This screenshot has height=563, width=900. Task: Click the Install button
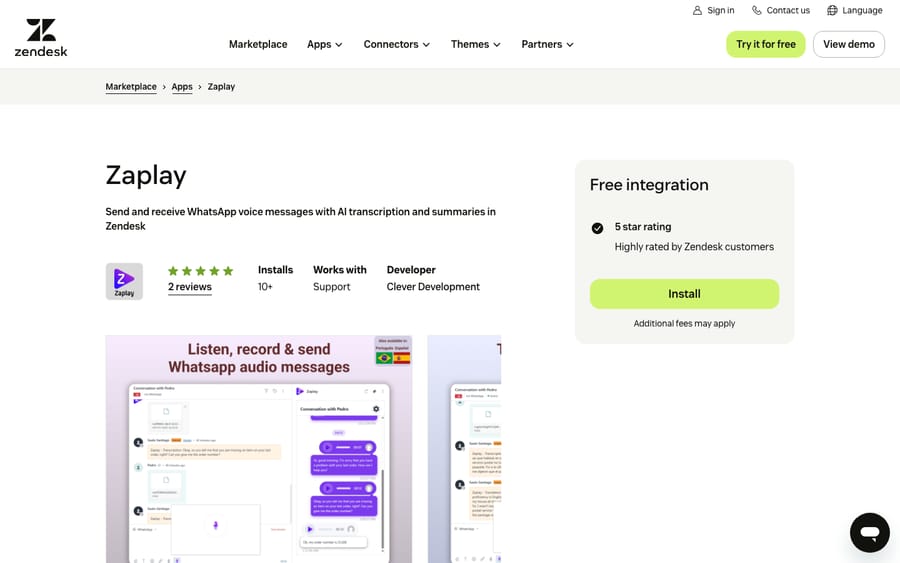pyautogui.click(x=684, y=294)
